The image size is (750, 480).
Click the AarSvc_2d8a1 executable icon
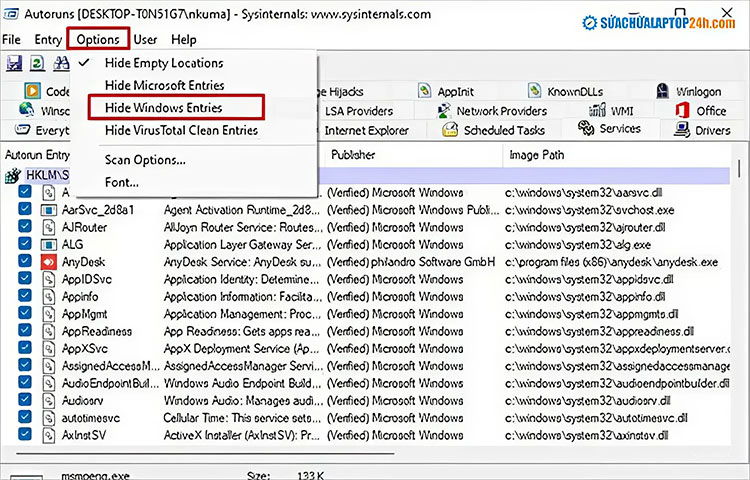pyautogui.click(x=49, y=210)
